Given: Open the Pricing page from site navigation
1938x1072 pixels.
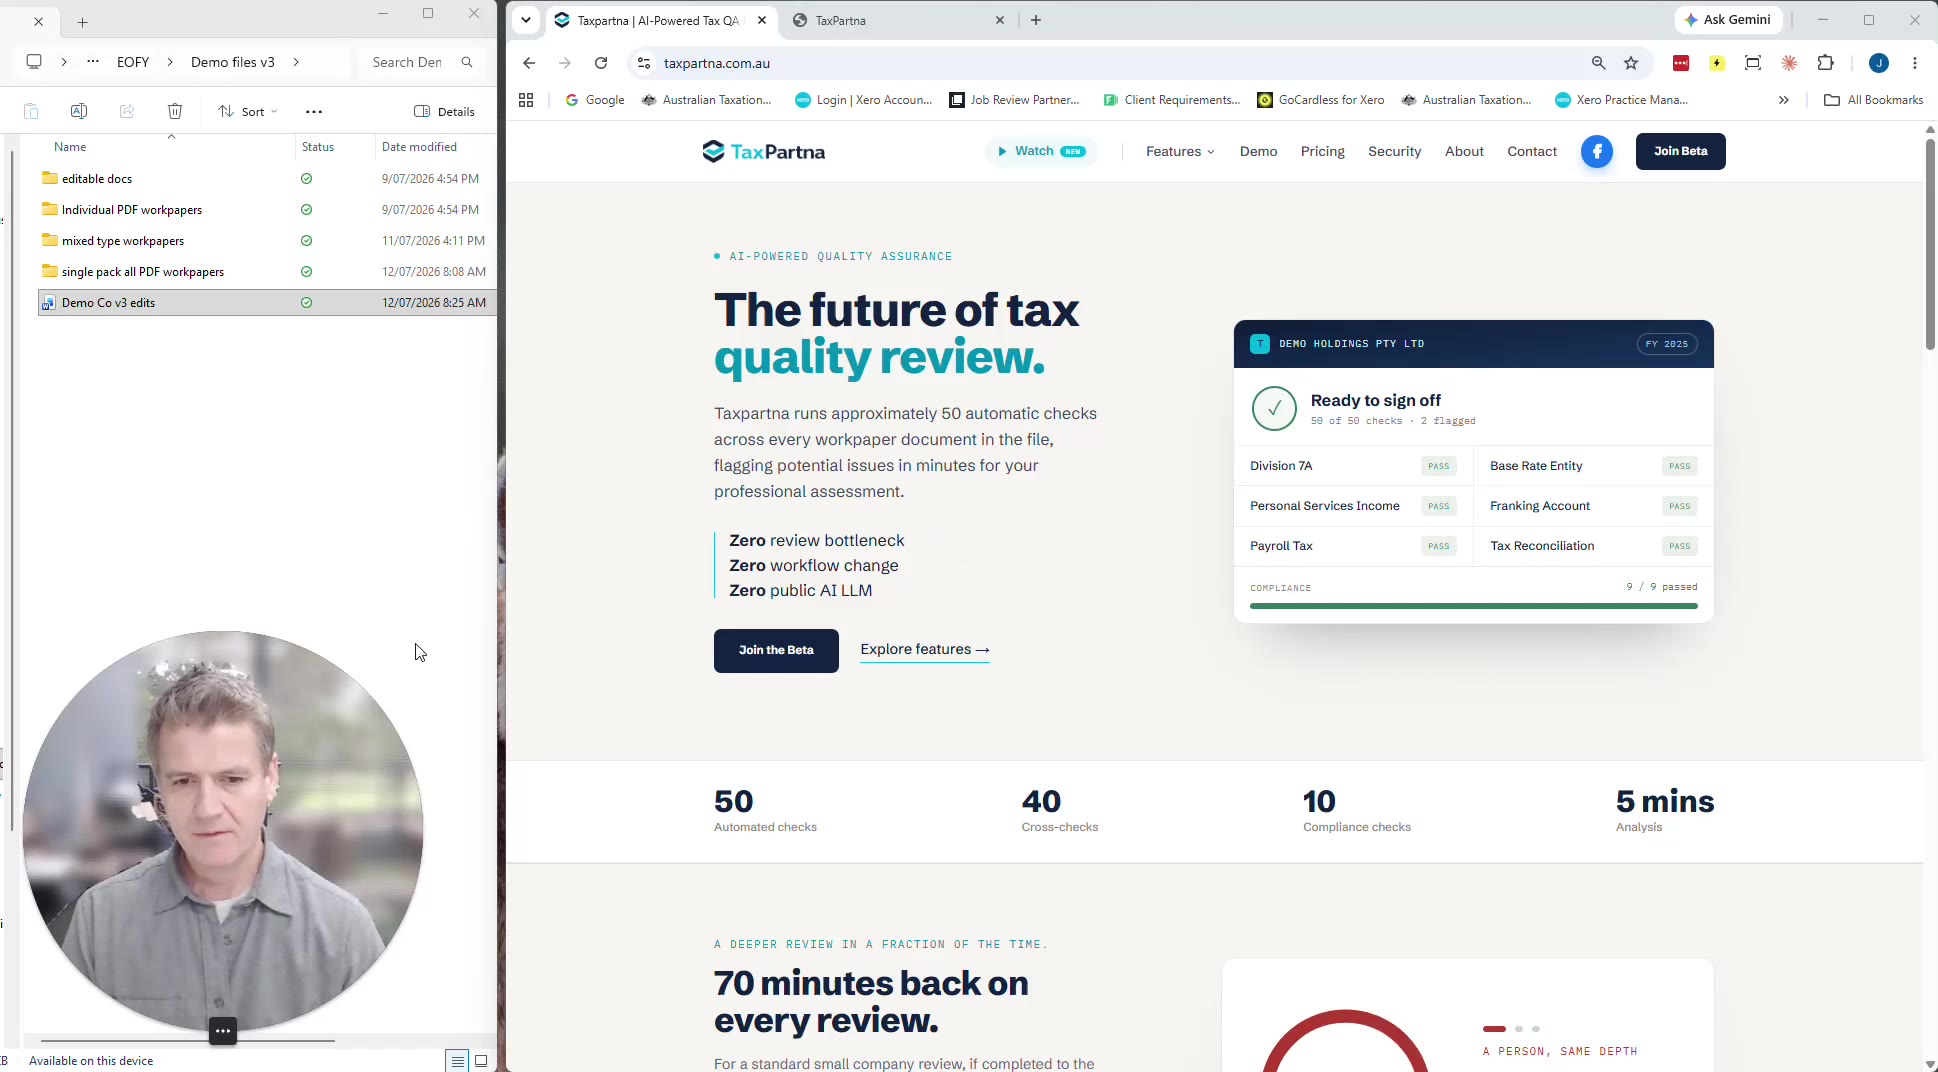Looking at the screenshot, I should pyautogui.click(x=1322, y=151).
